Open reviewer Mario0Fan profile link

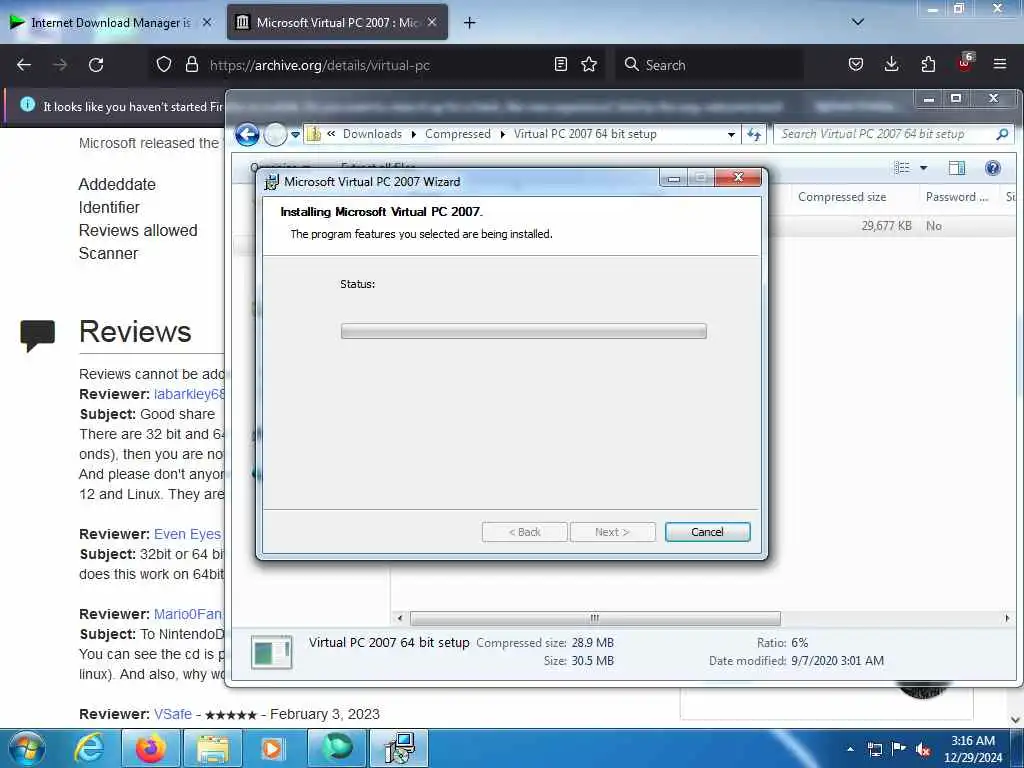click(188, 614)
